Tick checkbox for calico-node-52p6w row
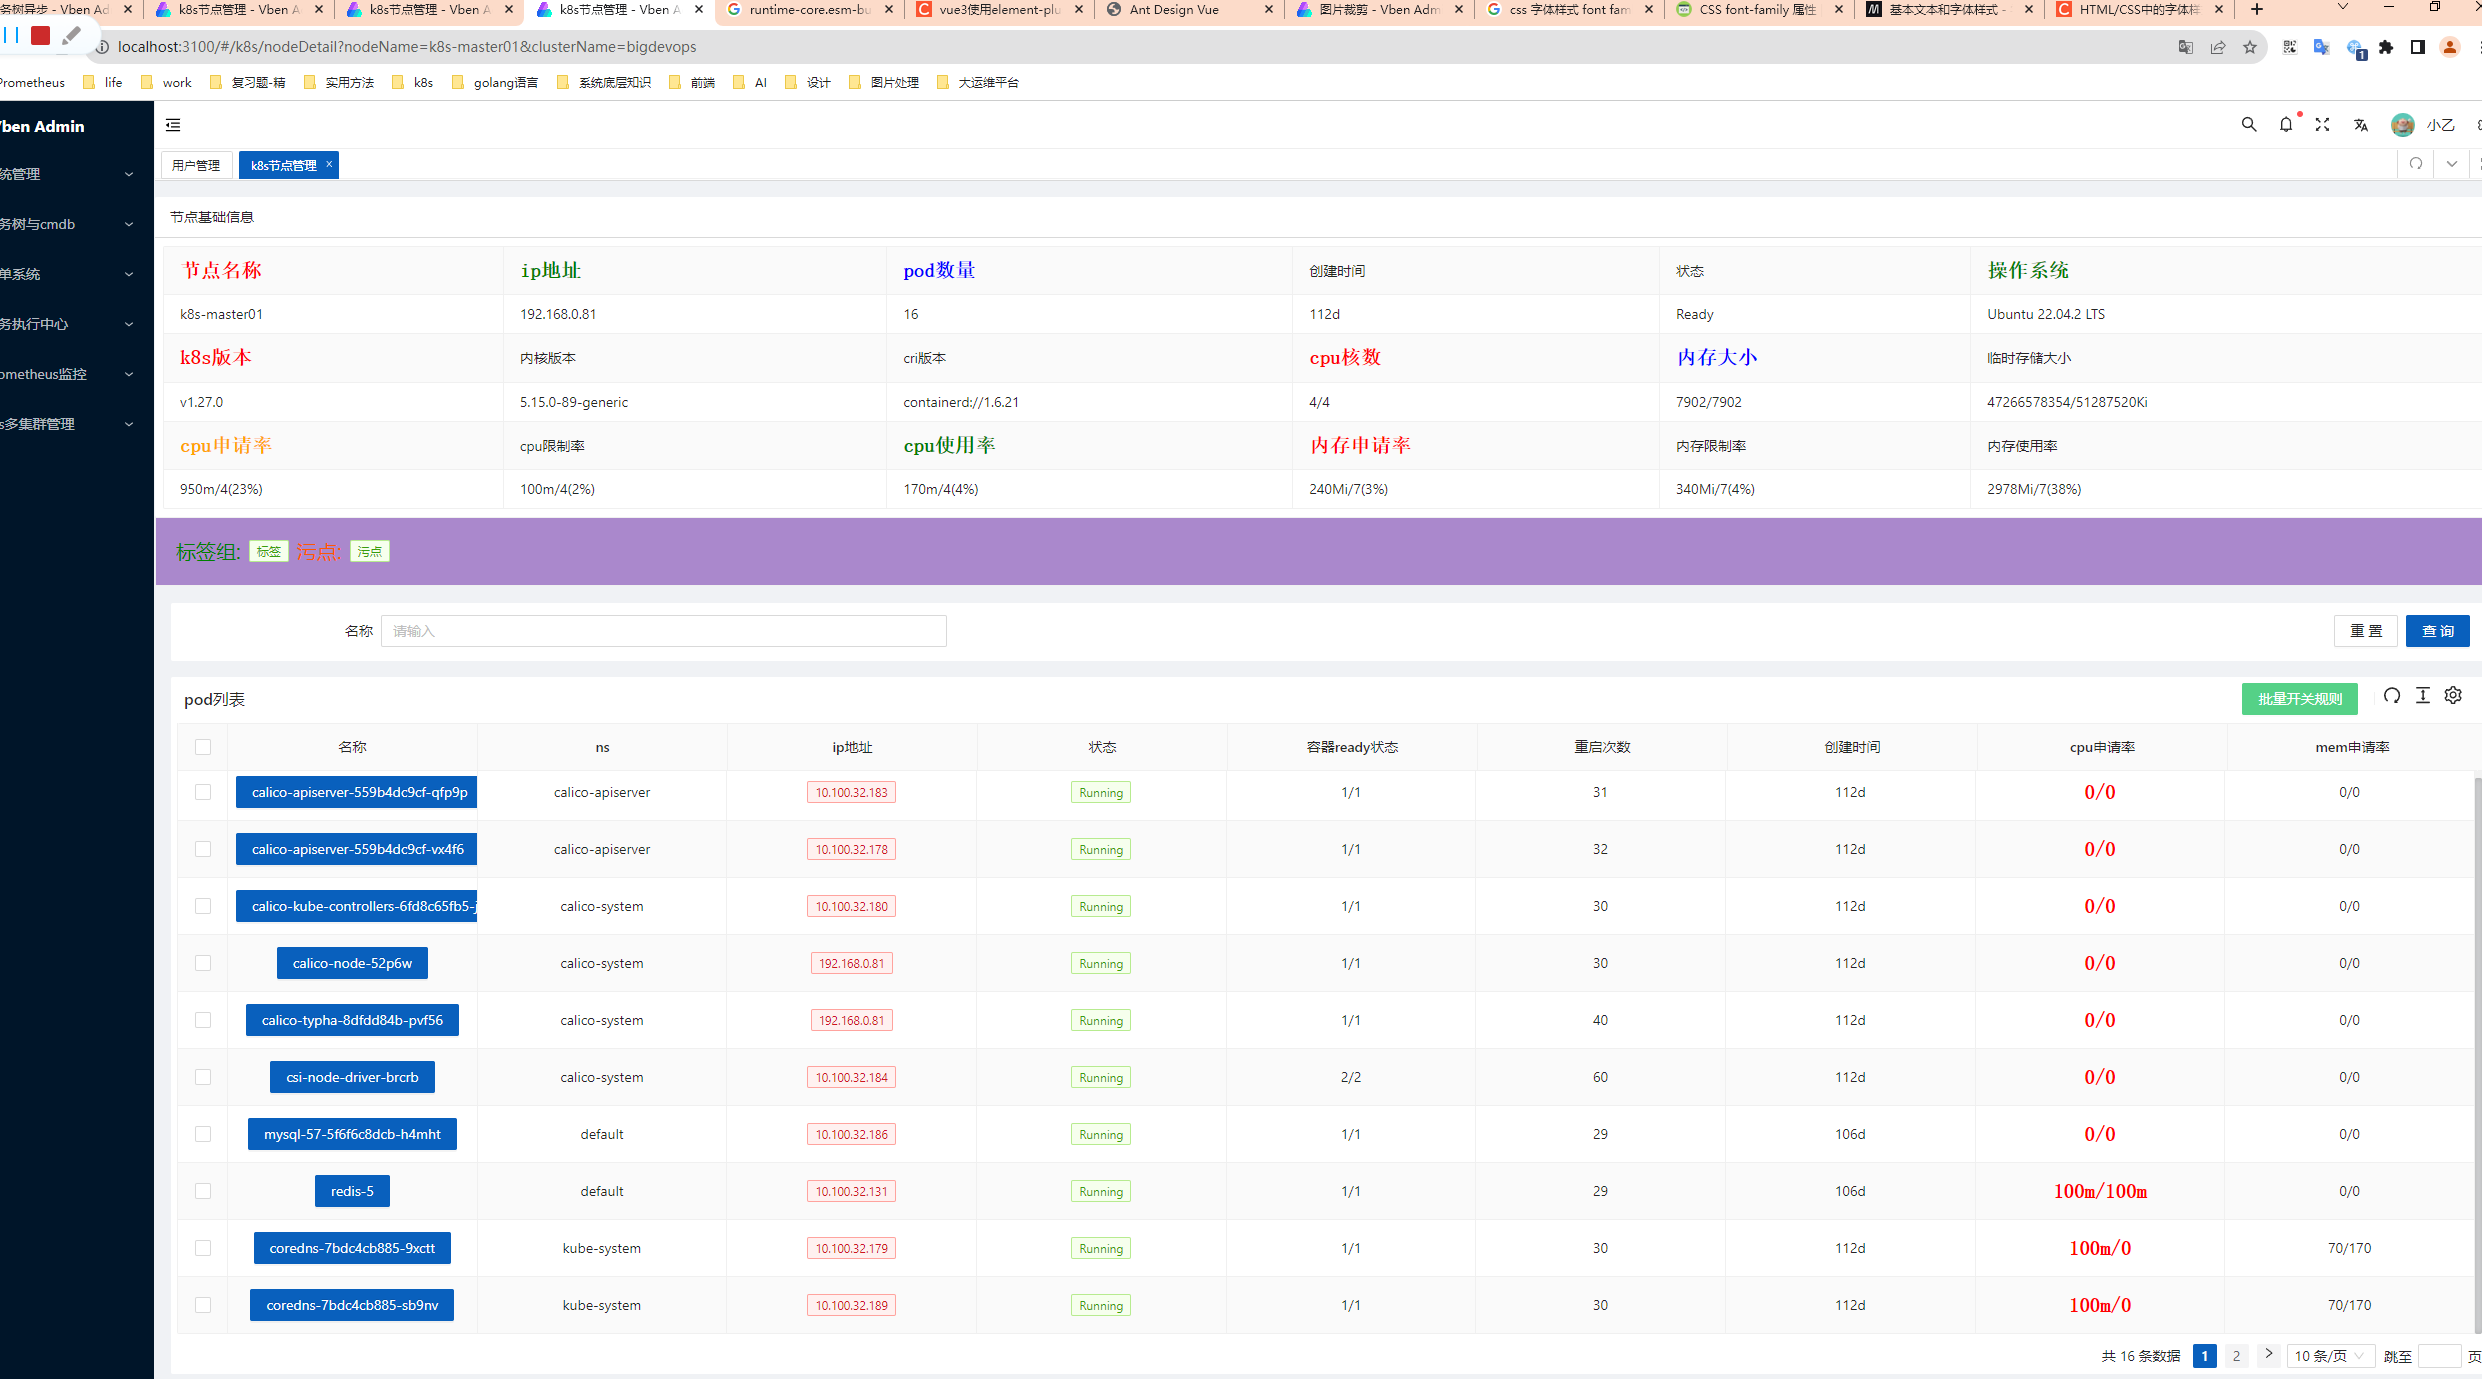The height and width of the screenshot is (1379, 2482). 203,963
